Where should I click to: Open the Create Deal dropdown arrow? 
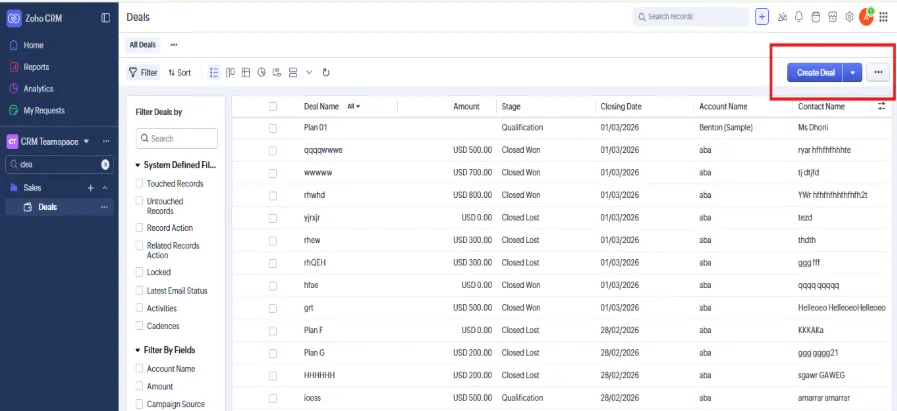click(852, 73)
